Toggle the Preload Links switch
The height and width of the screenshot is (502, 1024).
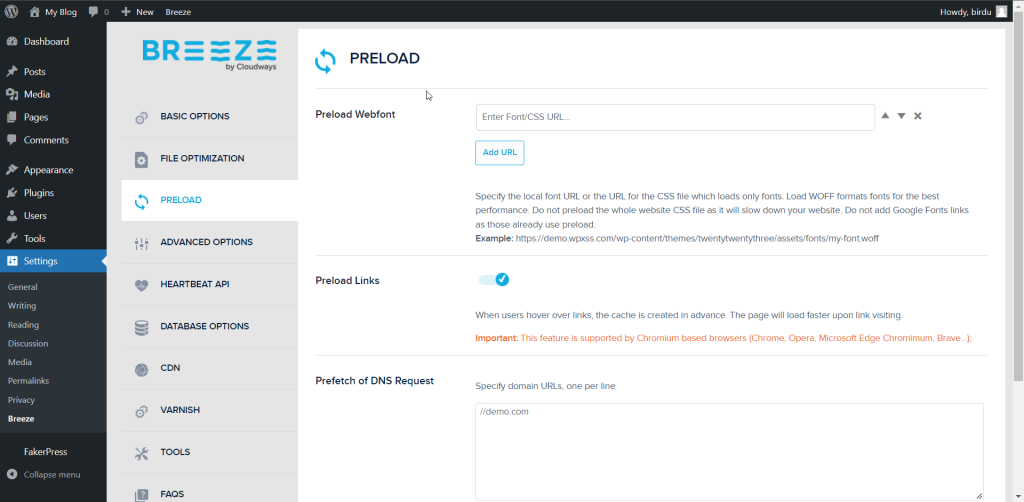(494, 280)
